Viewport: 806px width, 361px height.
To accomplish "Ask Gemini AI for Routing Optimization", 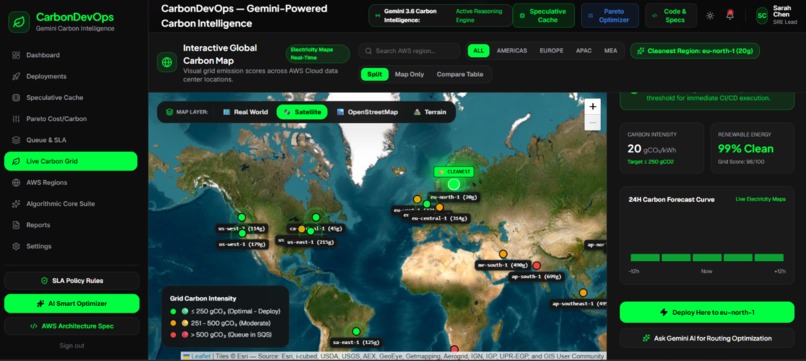I will tap(707, 338).
